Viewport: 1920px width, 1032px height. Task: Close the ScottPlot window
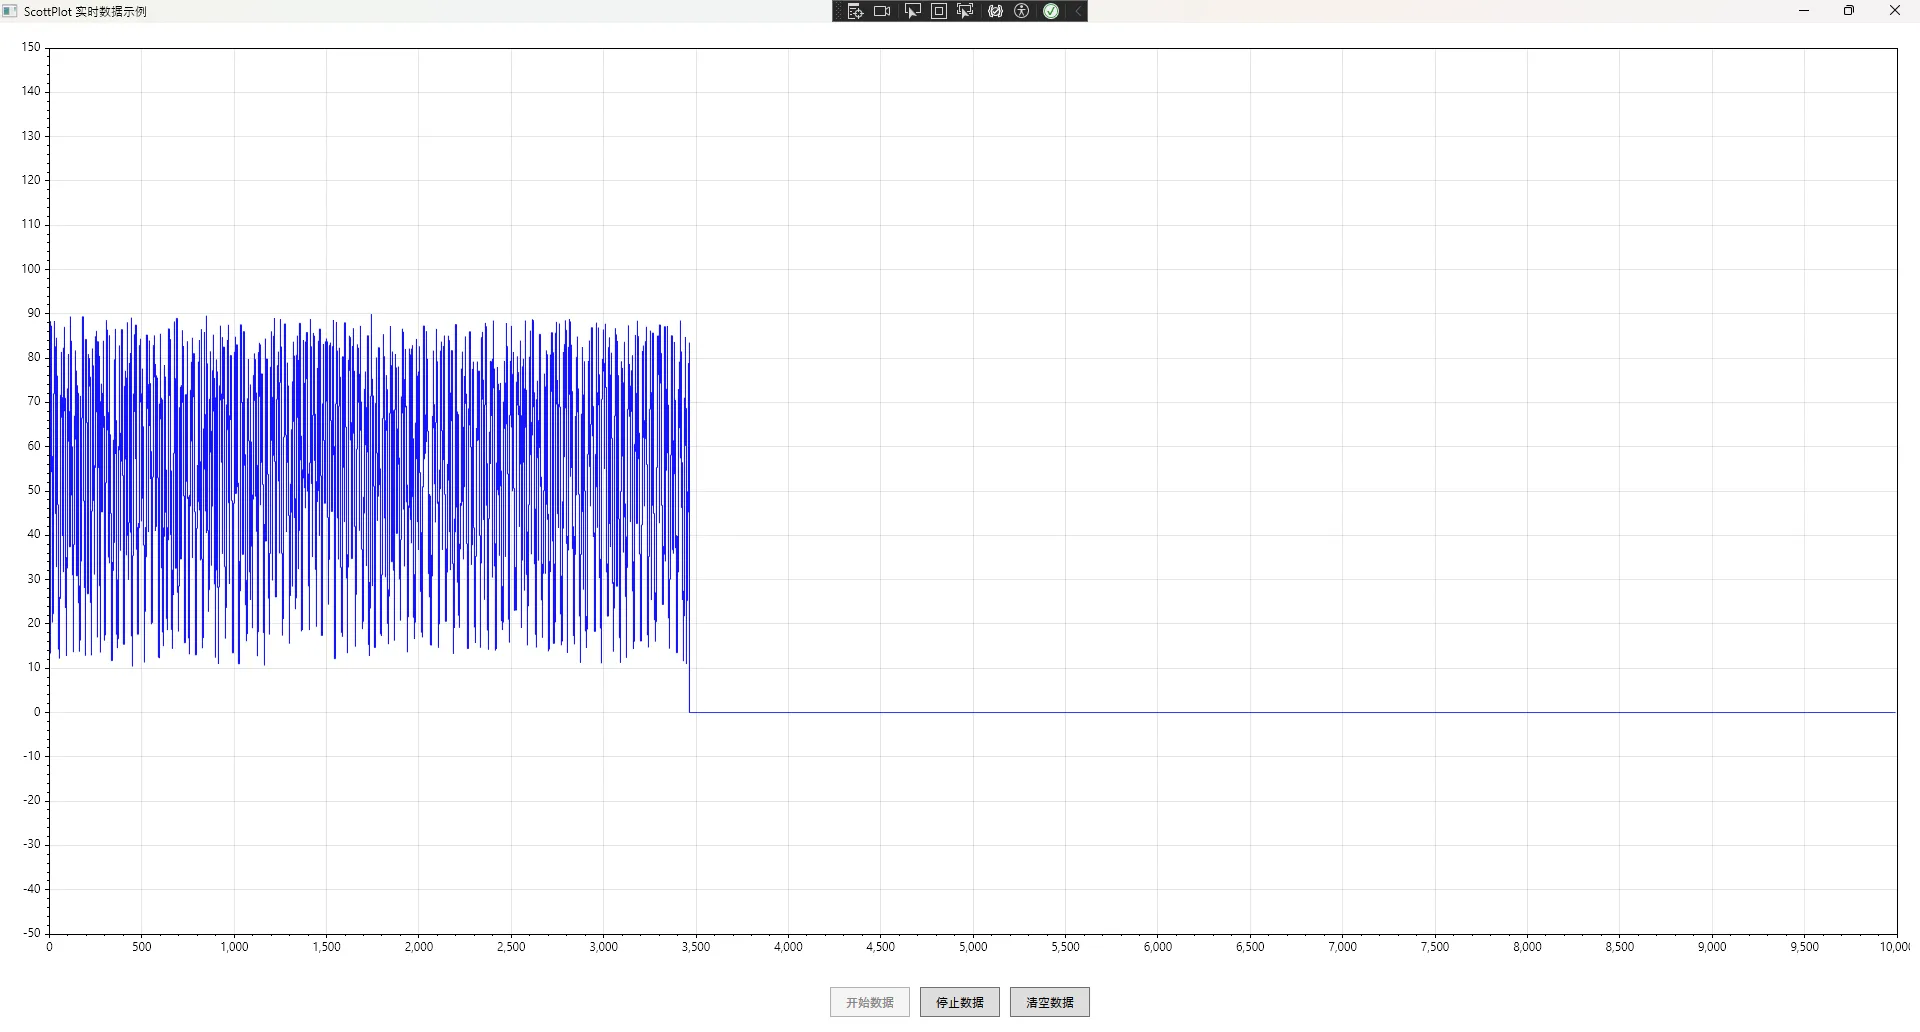[x=1894, y=11]
